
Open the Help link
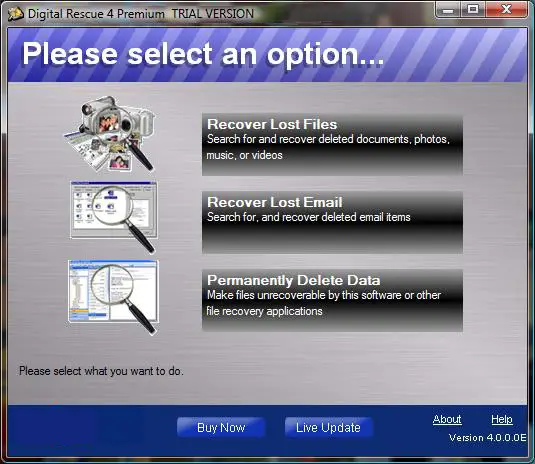coord(502,419)
